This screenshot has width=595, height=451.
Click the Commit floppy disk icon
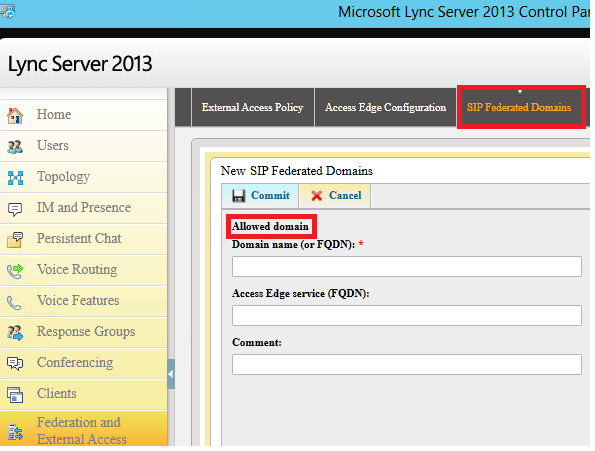238,196
